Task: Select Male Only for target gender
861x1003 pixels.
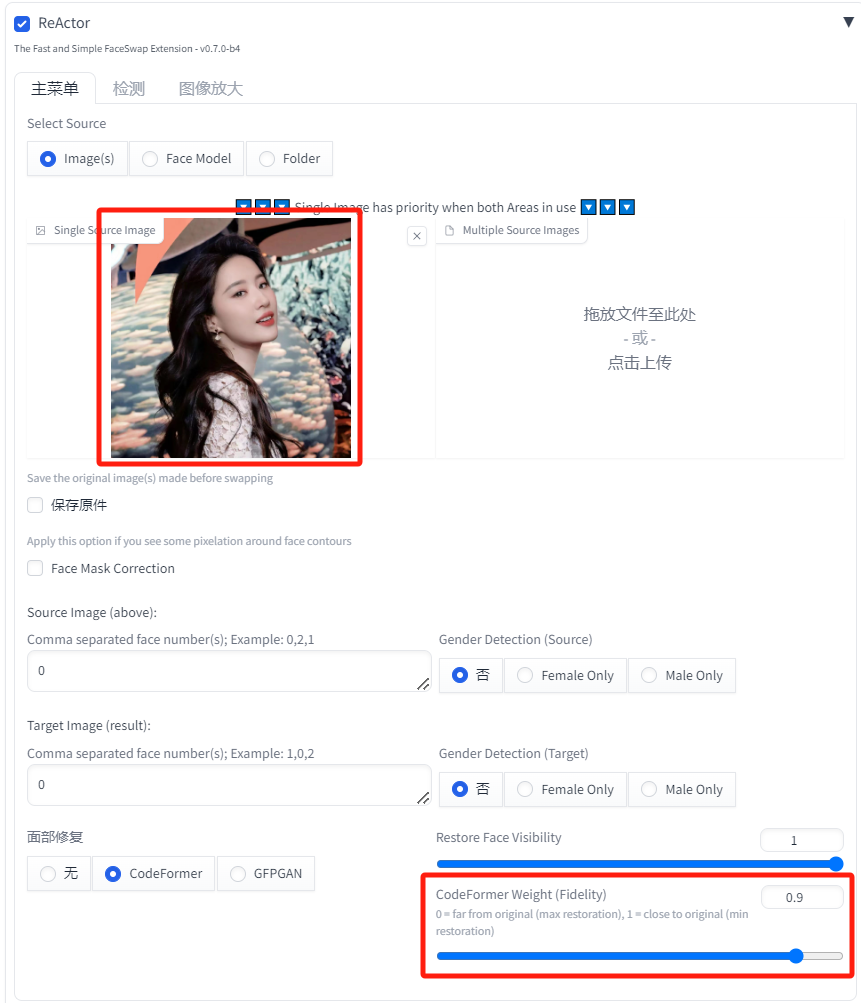Action: (x=682, y=789)
